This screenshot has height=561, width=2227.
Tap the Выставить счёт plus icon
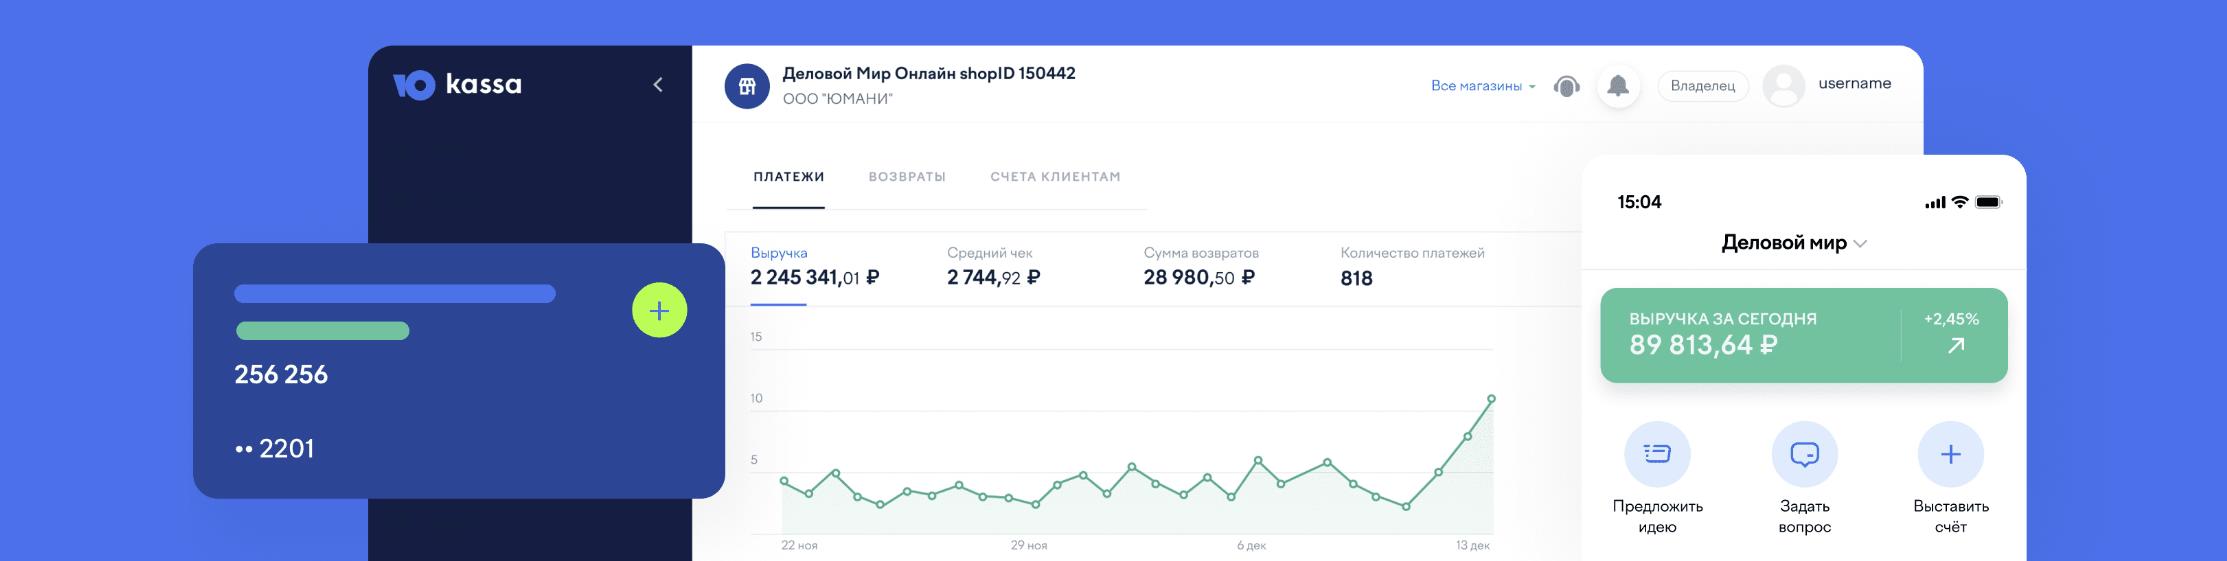pyautogui.click(x=1951, y=454)
